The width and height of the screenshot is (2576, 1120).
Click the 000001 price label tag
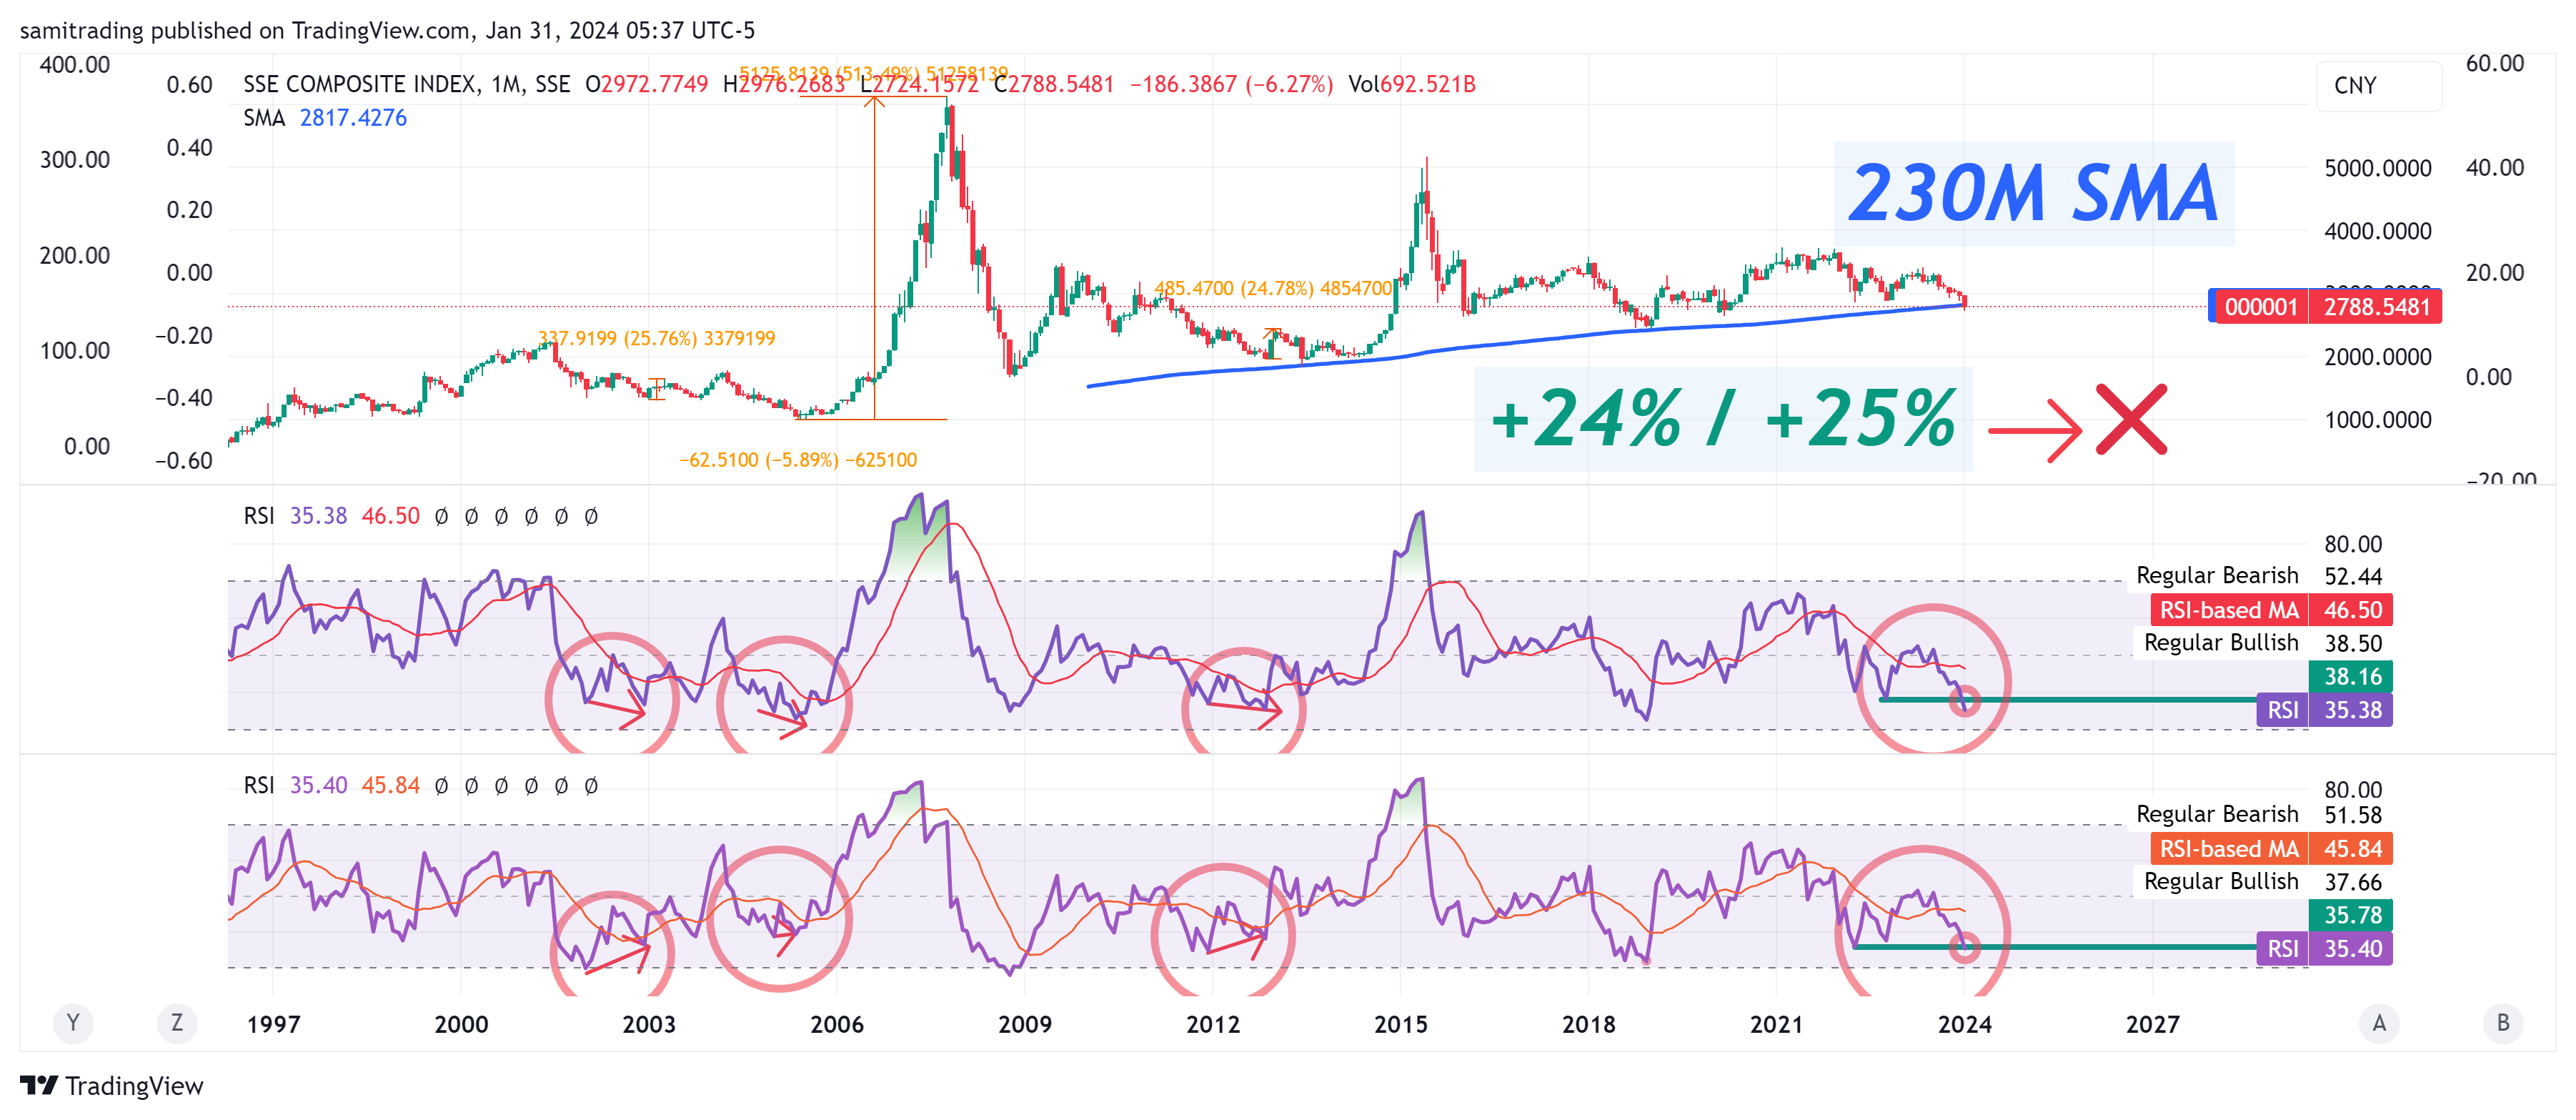[2261, 307]
